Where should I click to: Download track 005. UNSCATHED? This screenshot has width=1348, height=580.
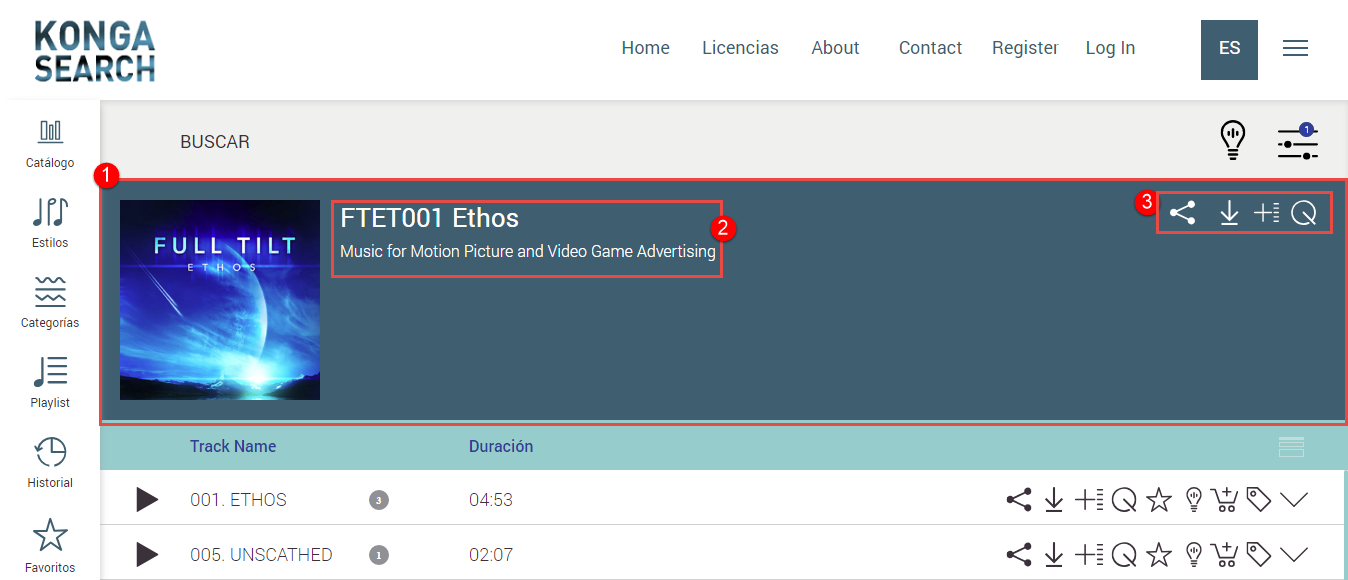1053,554
